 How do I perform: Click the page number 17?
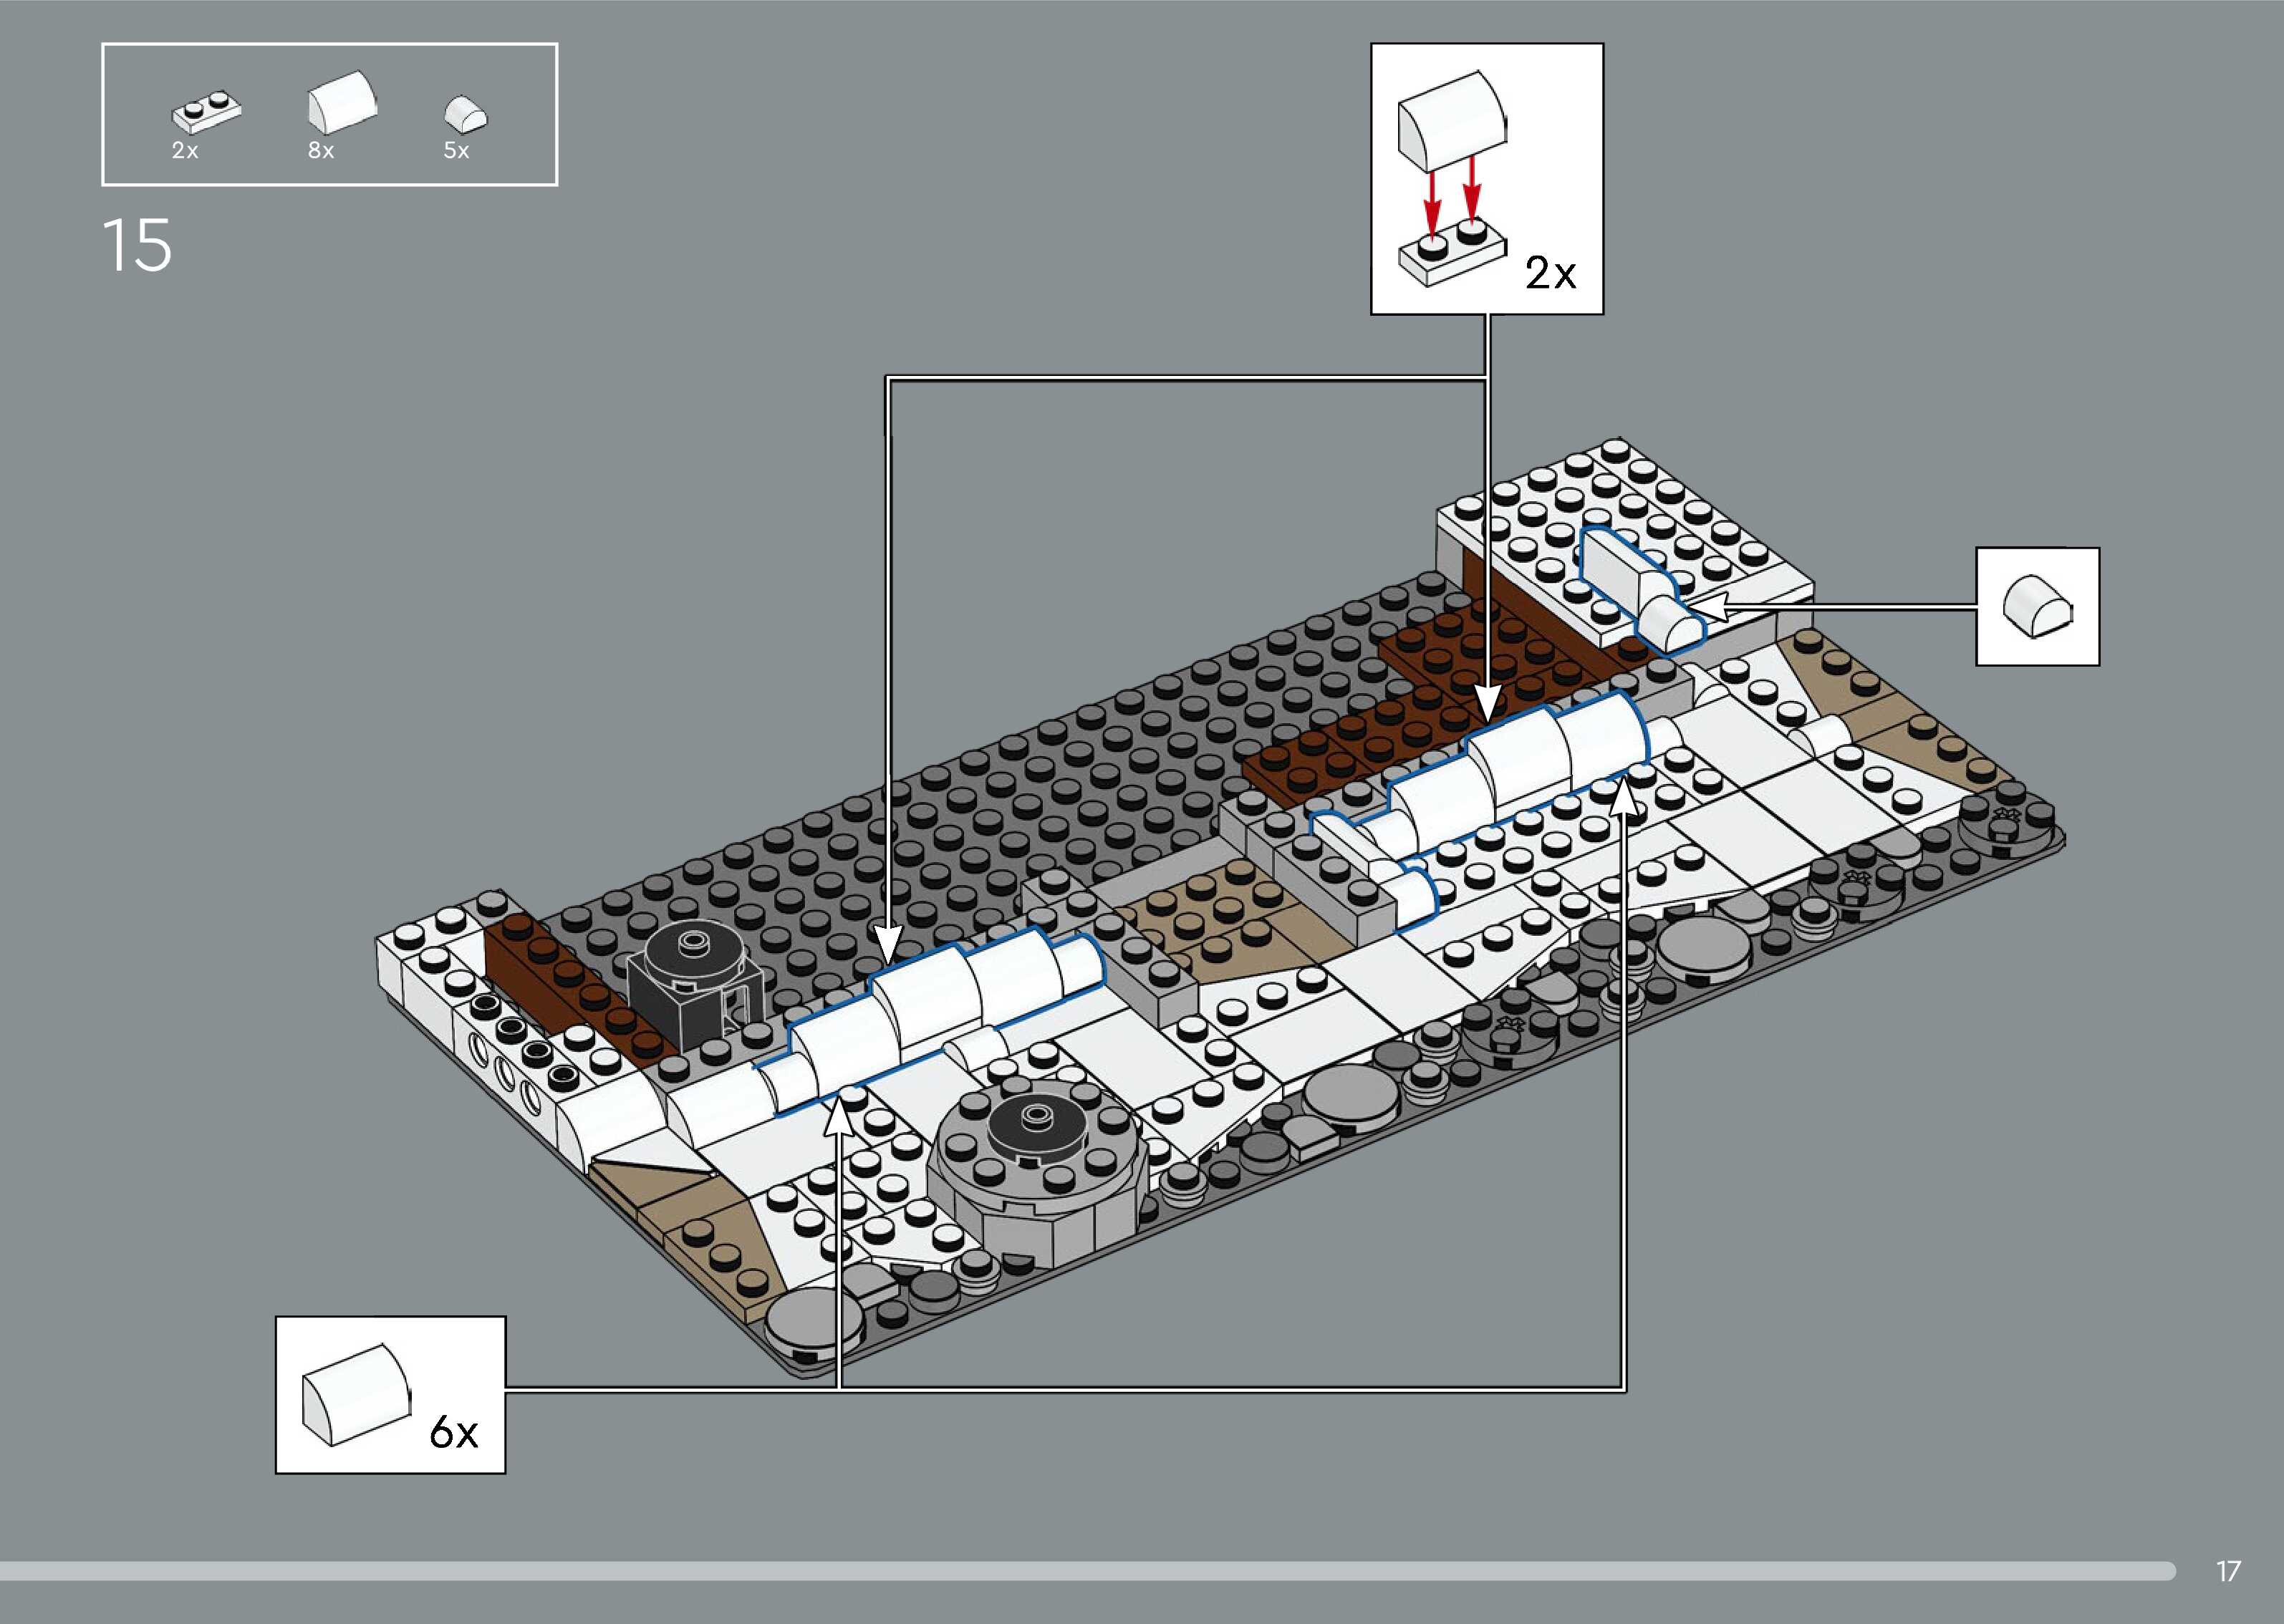[2228, 1571]
